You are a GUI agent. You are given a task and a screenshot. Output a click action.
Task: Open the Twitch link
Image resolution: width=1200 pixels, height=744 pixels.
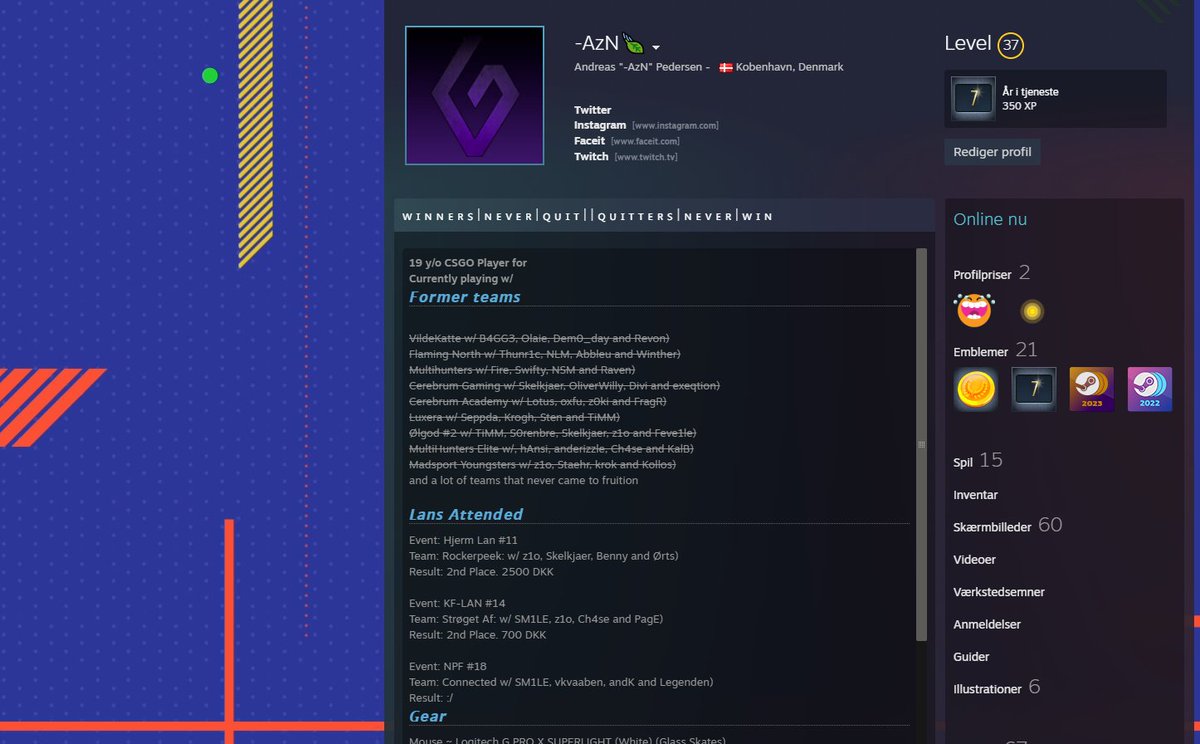(591, 157)
